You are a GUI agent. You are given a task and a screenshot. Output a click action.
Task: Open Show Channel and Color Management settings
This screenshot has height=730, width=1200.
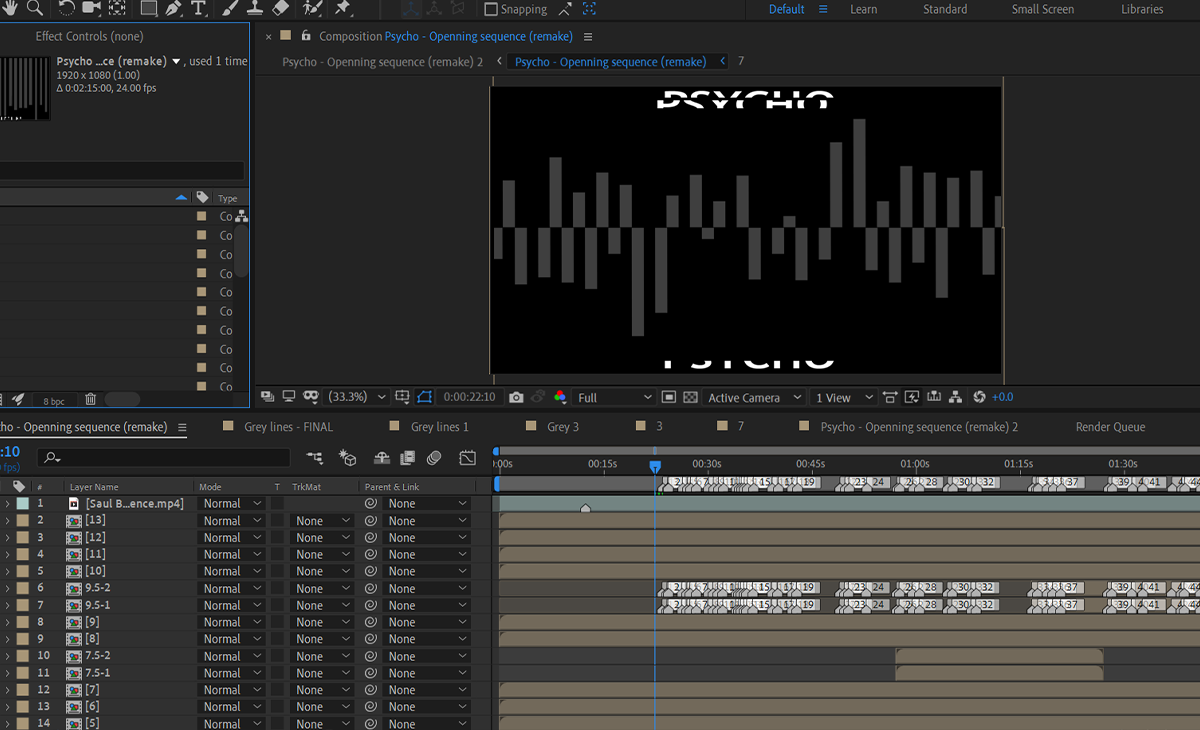point(560,397)
